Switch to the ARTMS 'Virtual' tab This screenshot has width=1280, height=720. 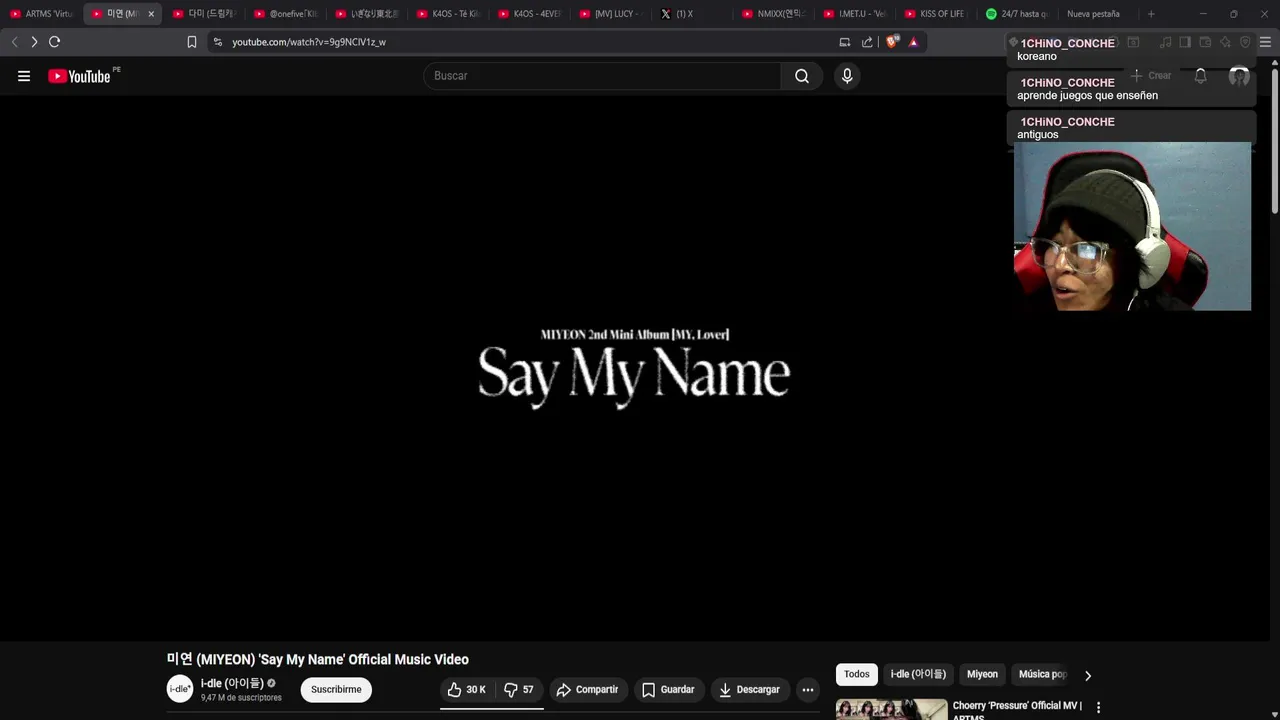pos(42,14)
